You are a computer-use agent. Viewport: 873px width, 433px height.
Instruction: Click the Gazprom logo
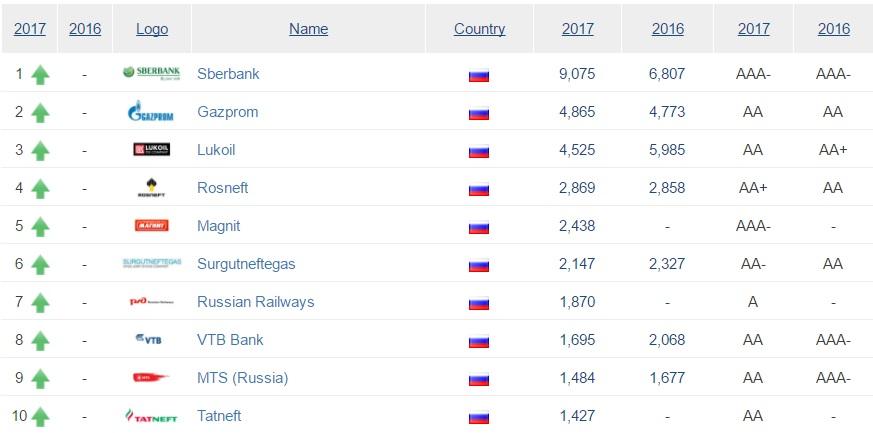click(x=151, y=111)
